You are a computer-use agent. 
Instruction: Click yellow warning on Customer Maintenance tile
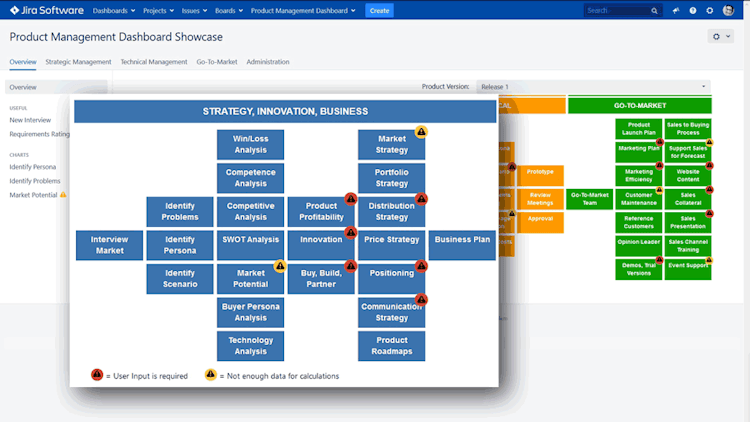click(x=660, y=189)
